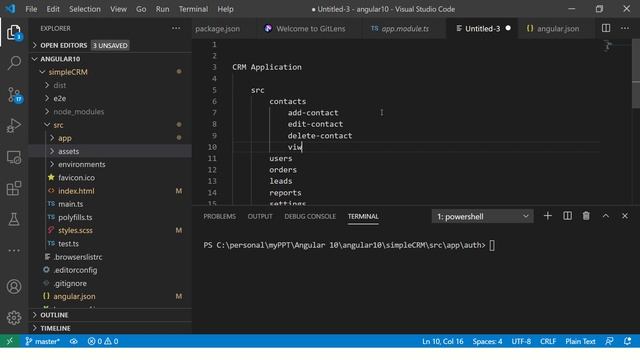Maximize the panel size with caret icon
The image size is (640, 360).
tap(606, 216)
